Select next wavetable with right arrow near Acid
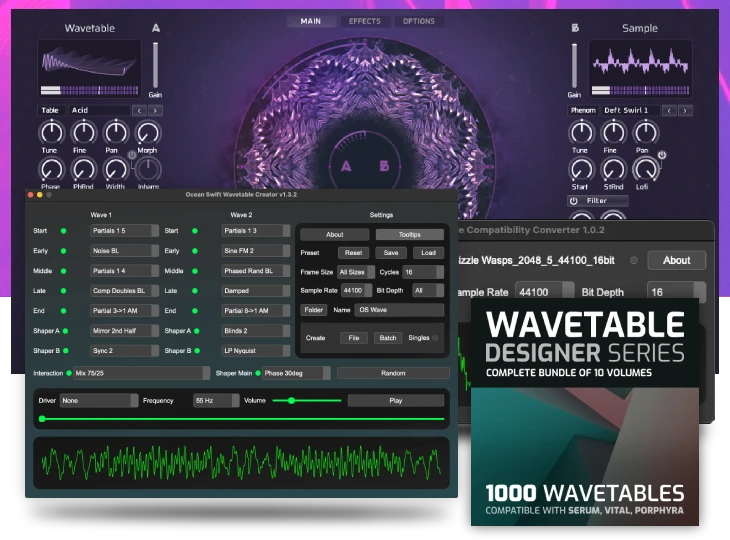 coord(155,111)
